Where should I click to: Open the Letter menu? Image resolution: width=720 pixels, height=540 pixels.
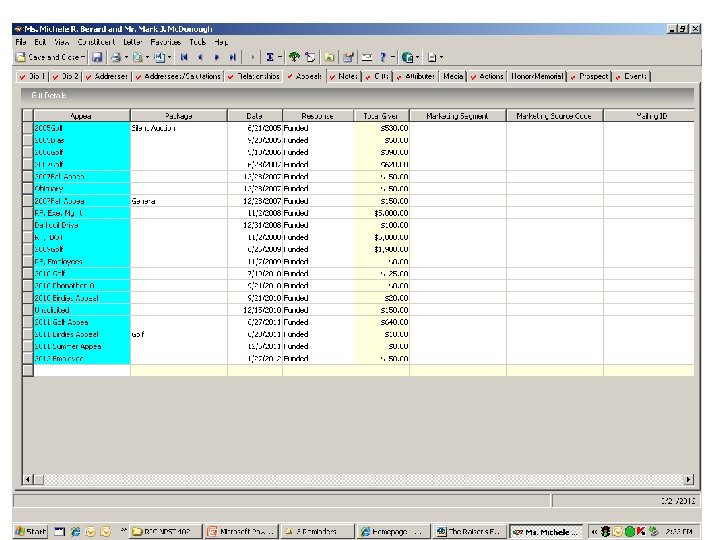pyautogui.click(x=132, y=42)
